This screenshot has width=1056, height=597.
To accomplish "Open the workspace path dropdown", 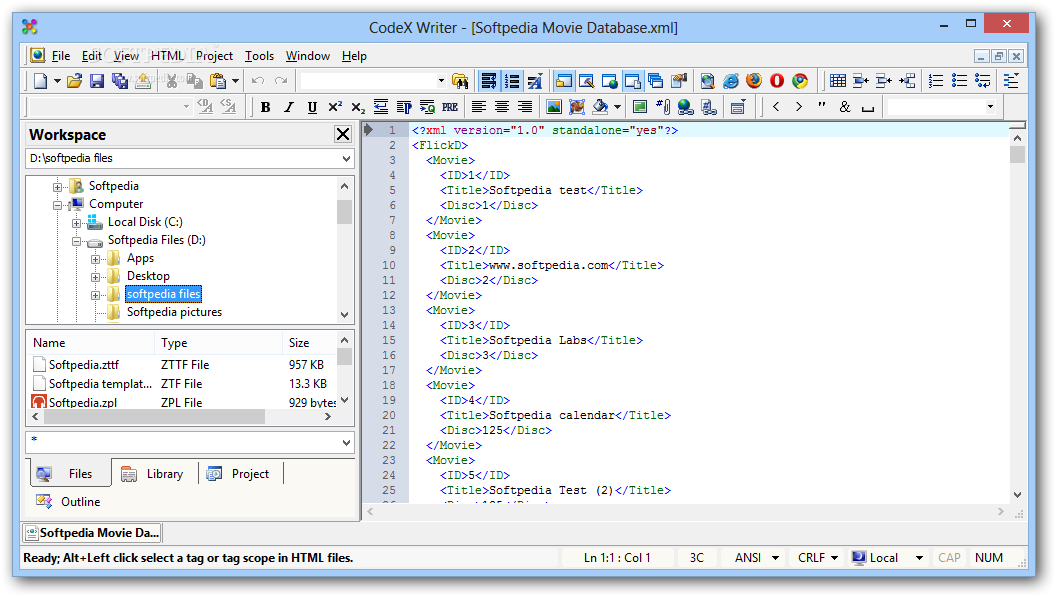I will pos(346,159).
